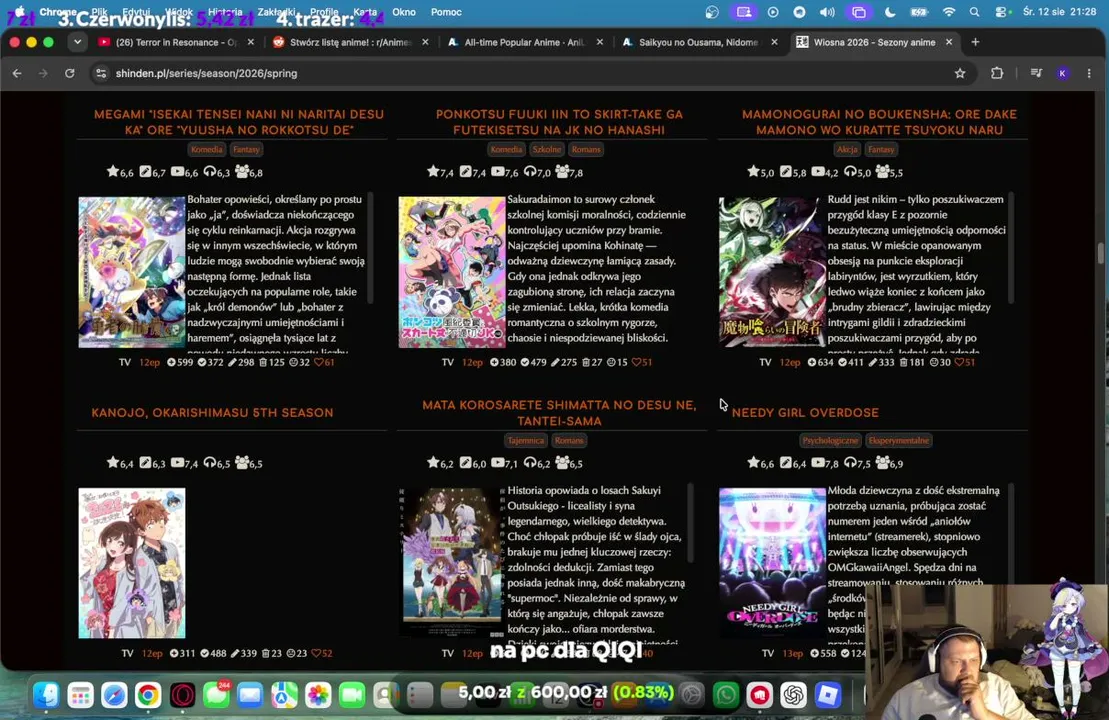Bookmark this page with the star icon
This screenshot has width=1109, height=720.
pos(960,73)
